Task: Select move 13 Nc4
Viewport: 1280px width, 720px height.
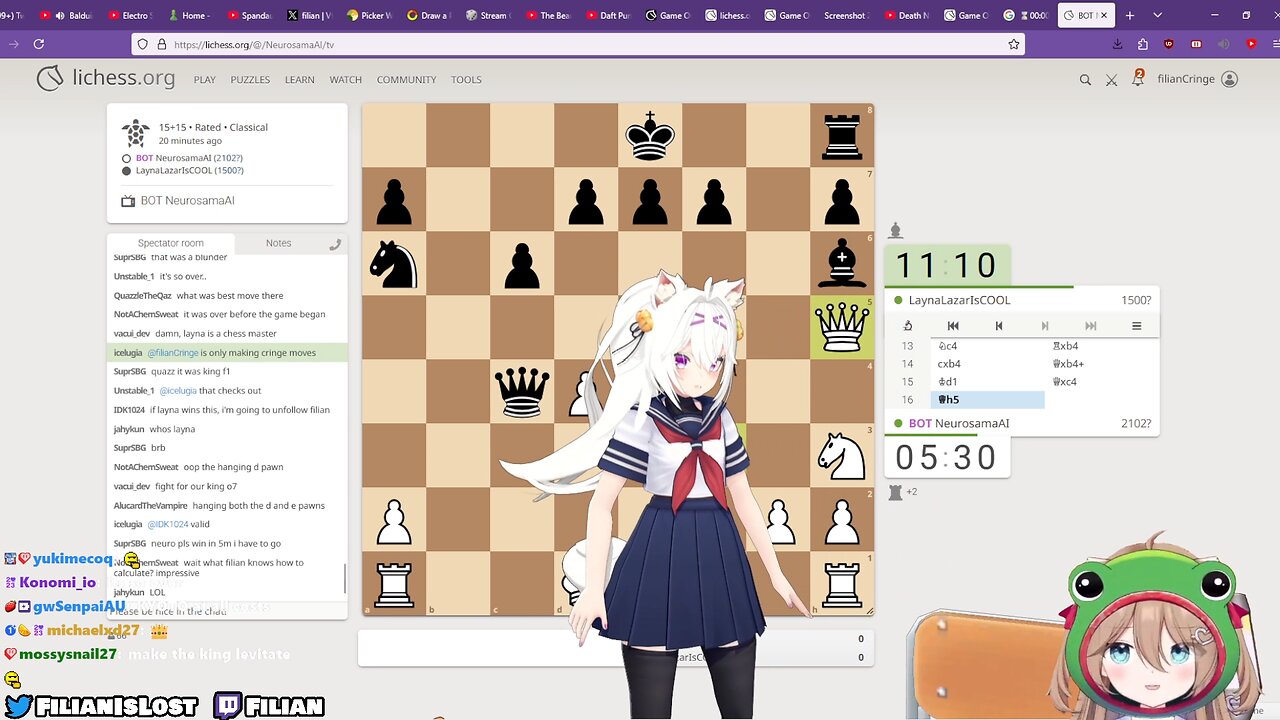Action: tap(987, 346)
